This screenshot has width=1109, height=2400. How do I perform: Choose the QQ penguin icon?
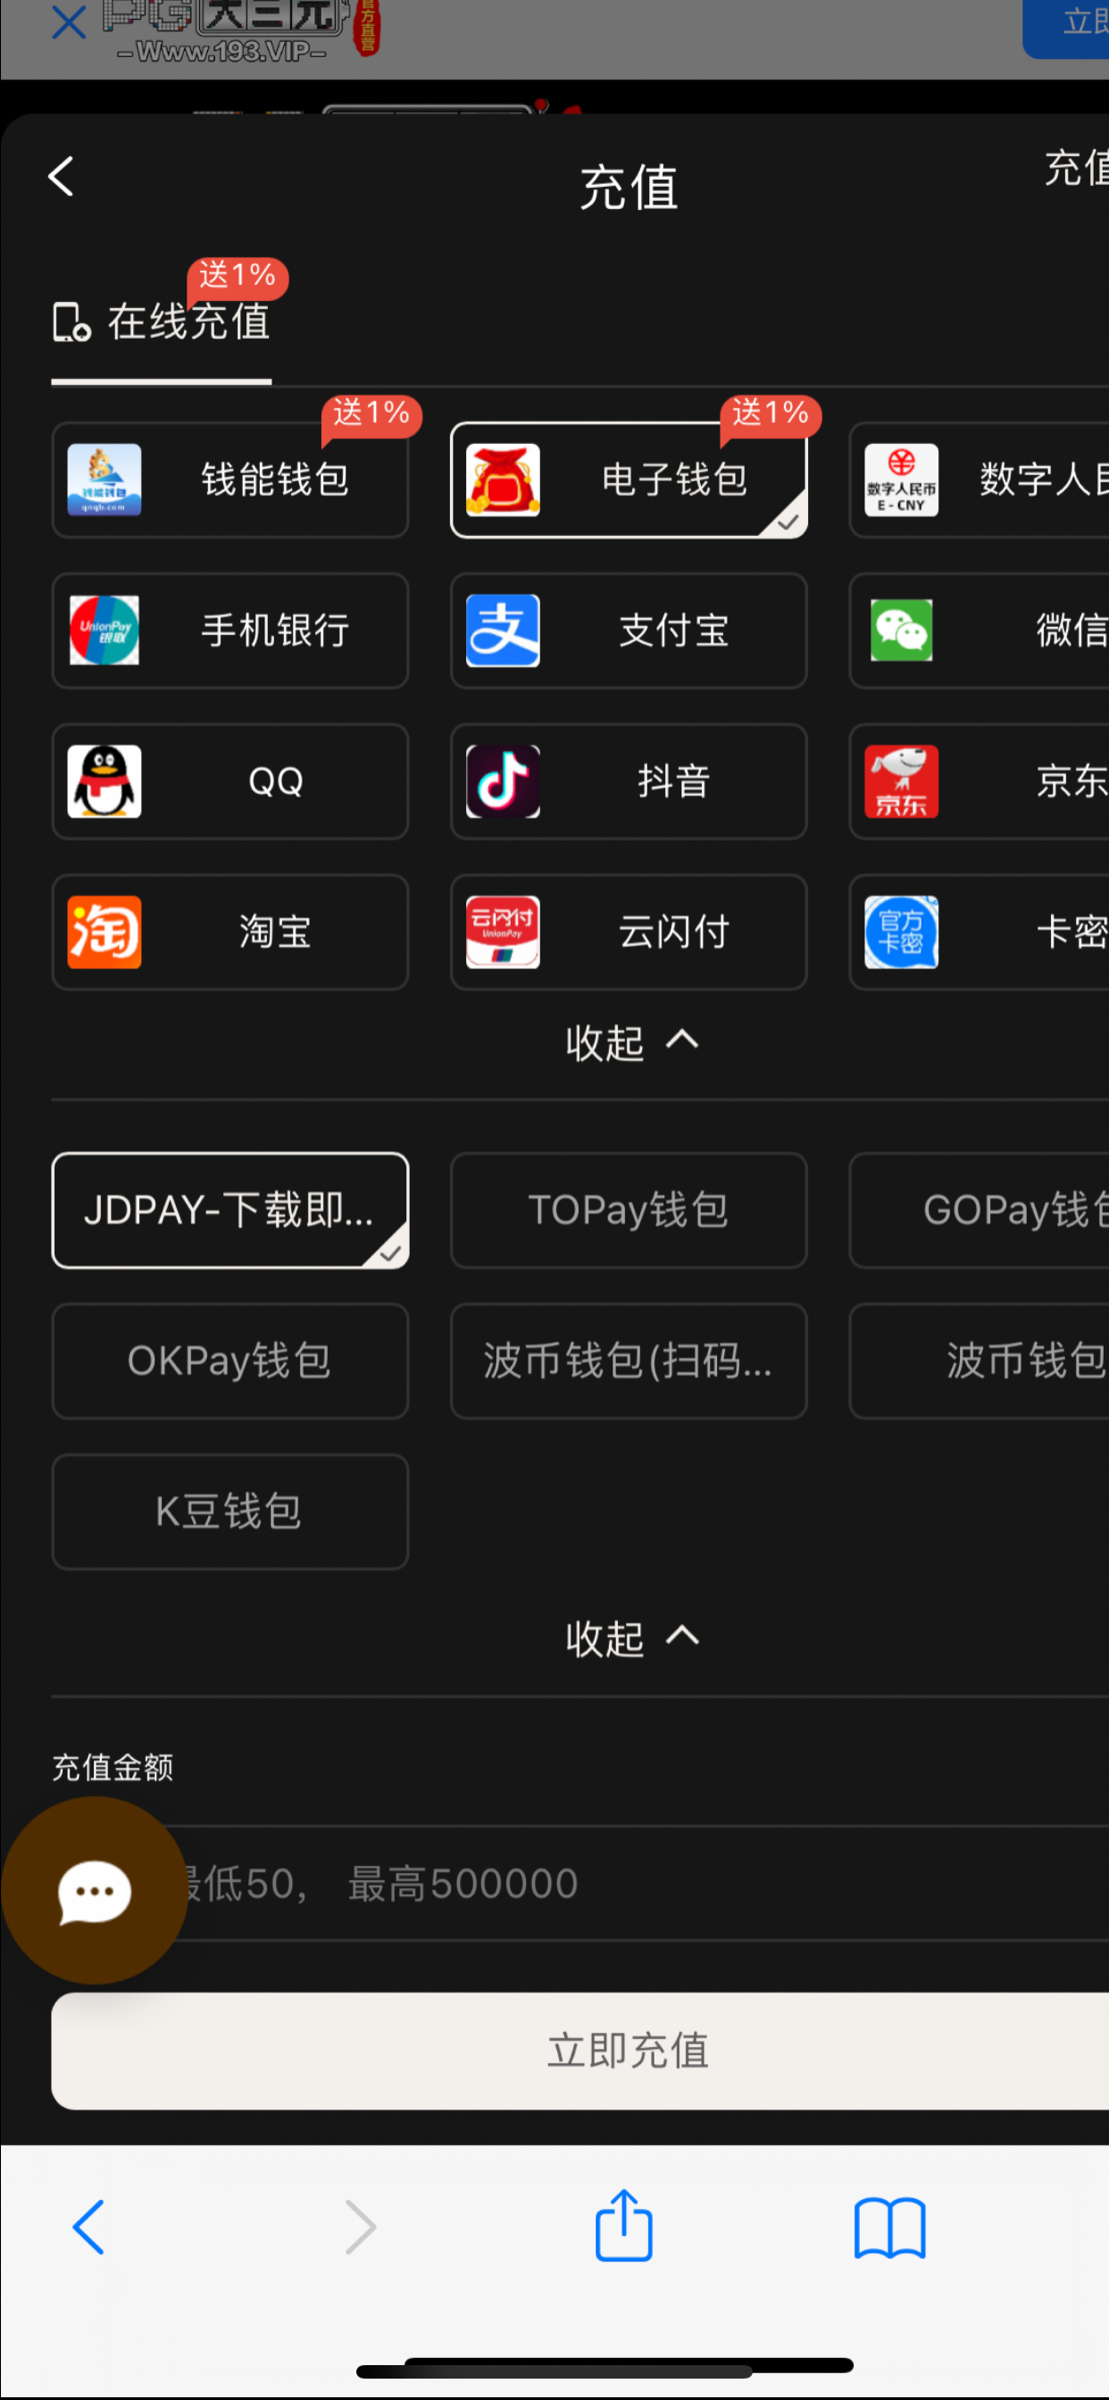point(104,781)
